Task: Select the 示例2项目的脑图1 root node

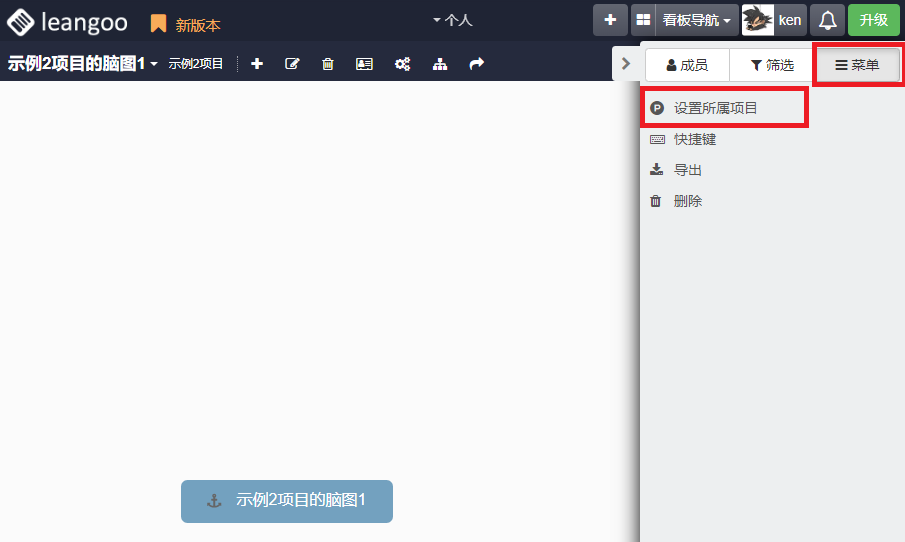Action: (287, 501)
